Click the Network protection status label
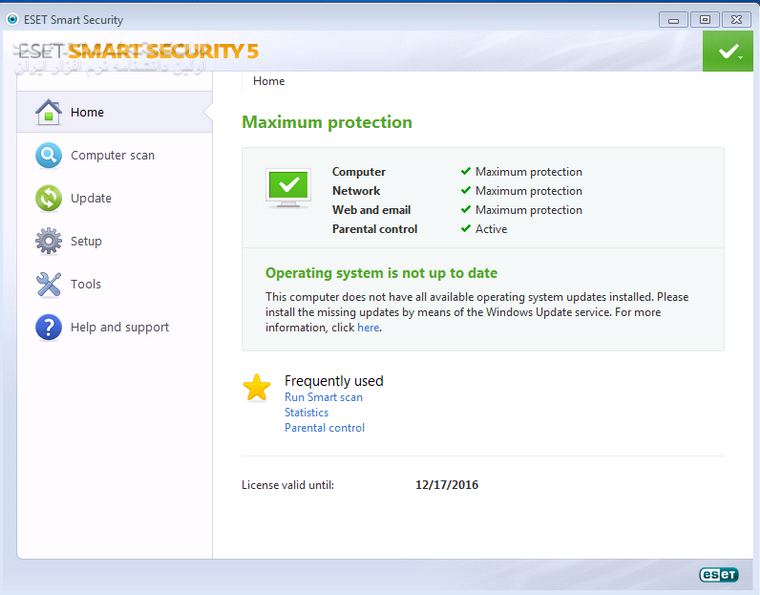This screenshot has height=595, width=760. (x=356, y=190)
